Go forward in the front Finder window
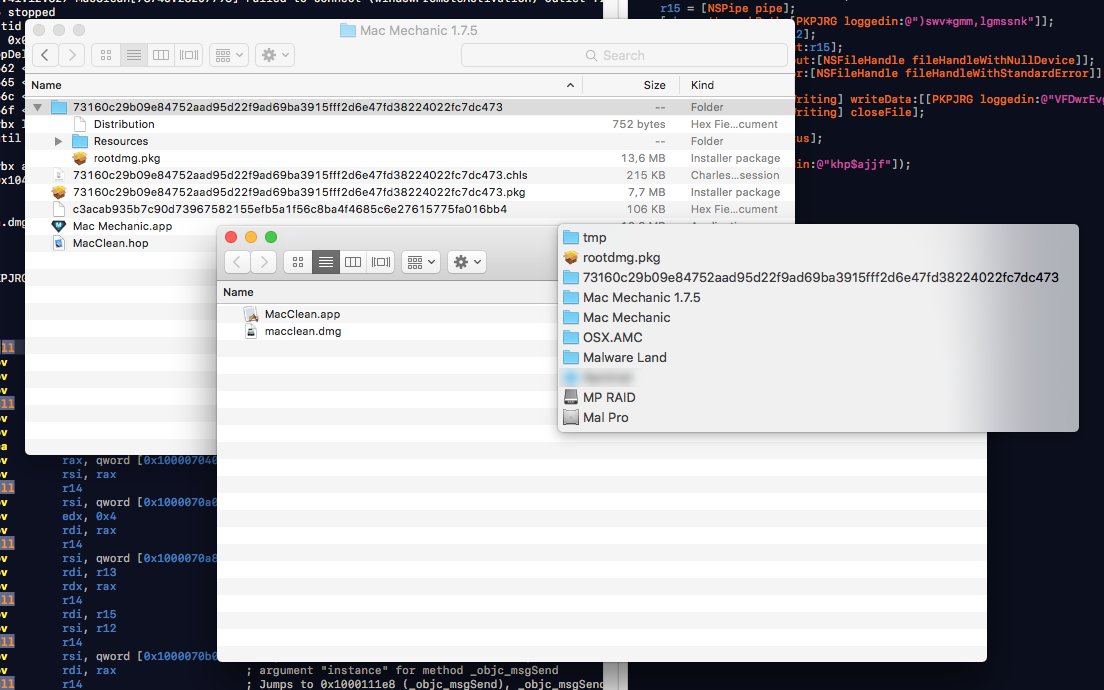The height and width of the screenshot is (690, 1104). point(264,262)
